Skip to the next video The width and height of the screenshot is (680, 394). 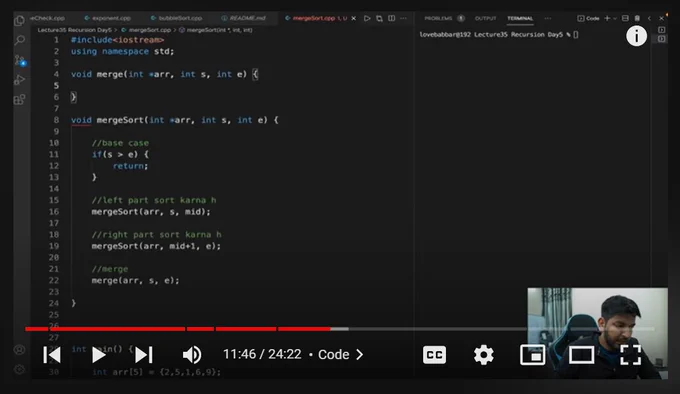click(144, 355)
